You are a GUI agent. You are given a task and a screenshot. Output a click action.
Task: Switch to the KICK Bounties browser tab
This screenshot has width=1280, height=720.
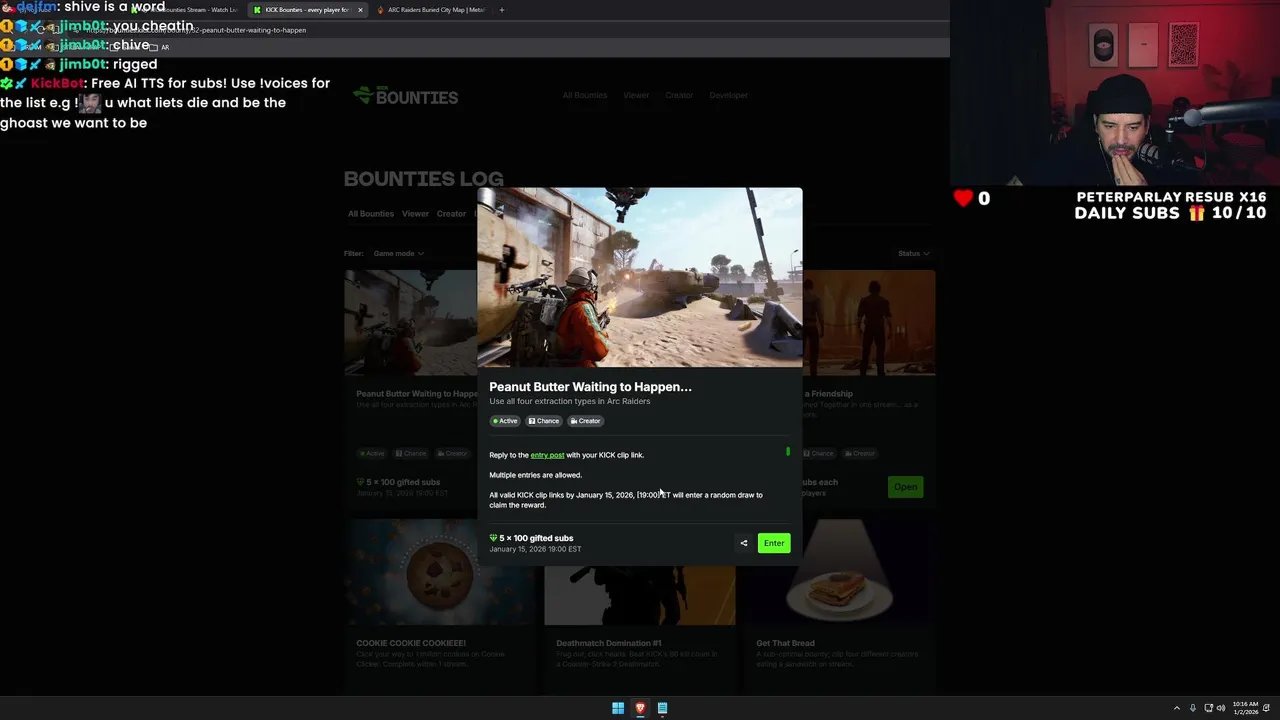(x=306, y=10)
